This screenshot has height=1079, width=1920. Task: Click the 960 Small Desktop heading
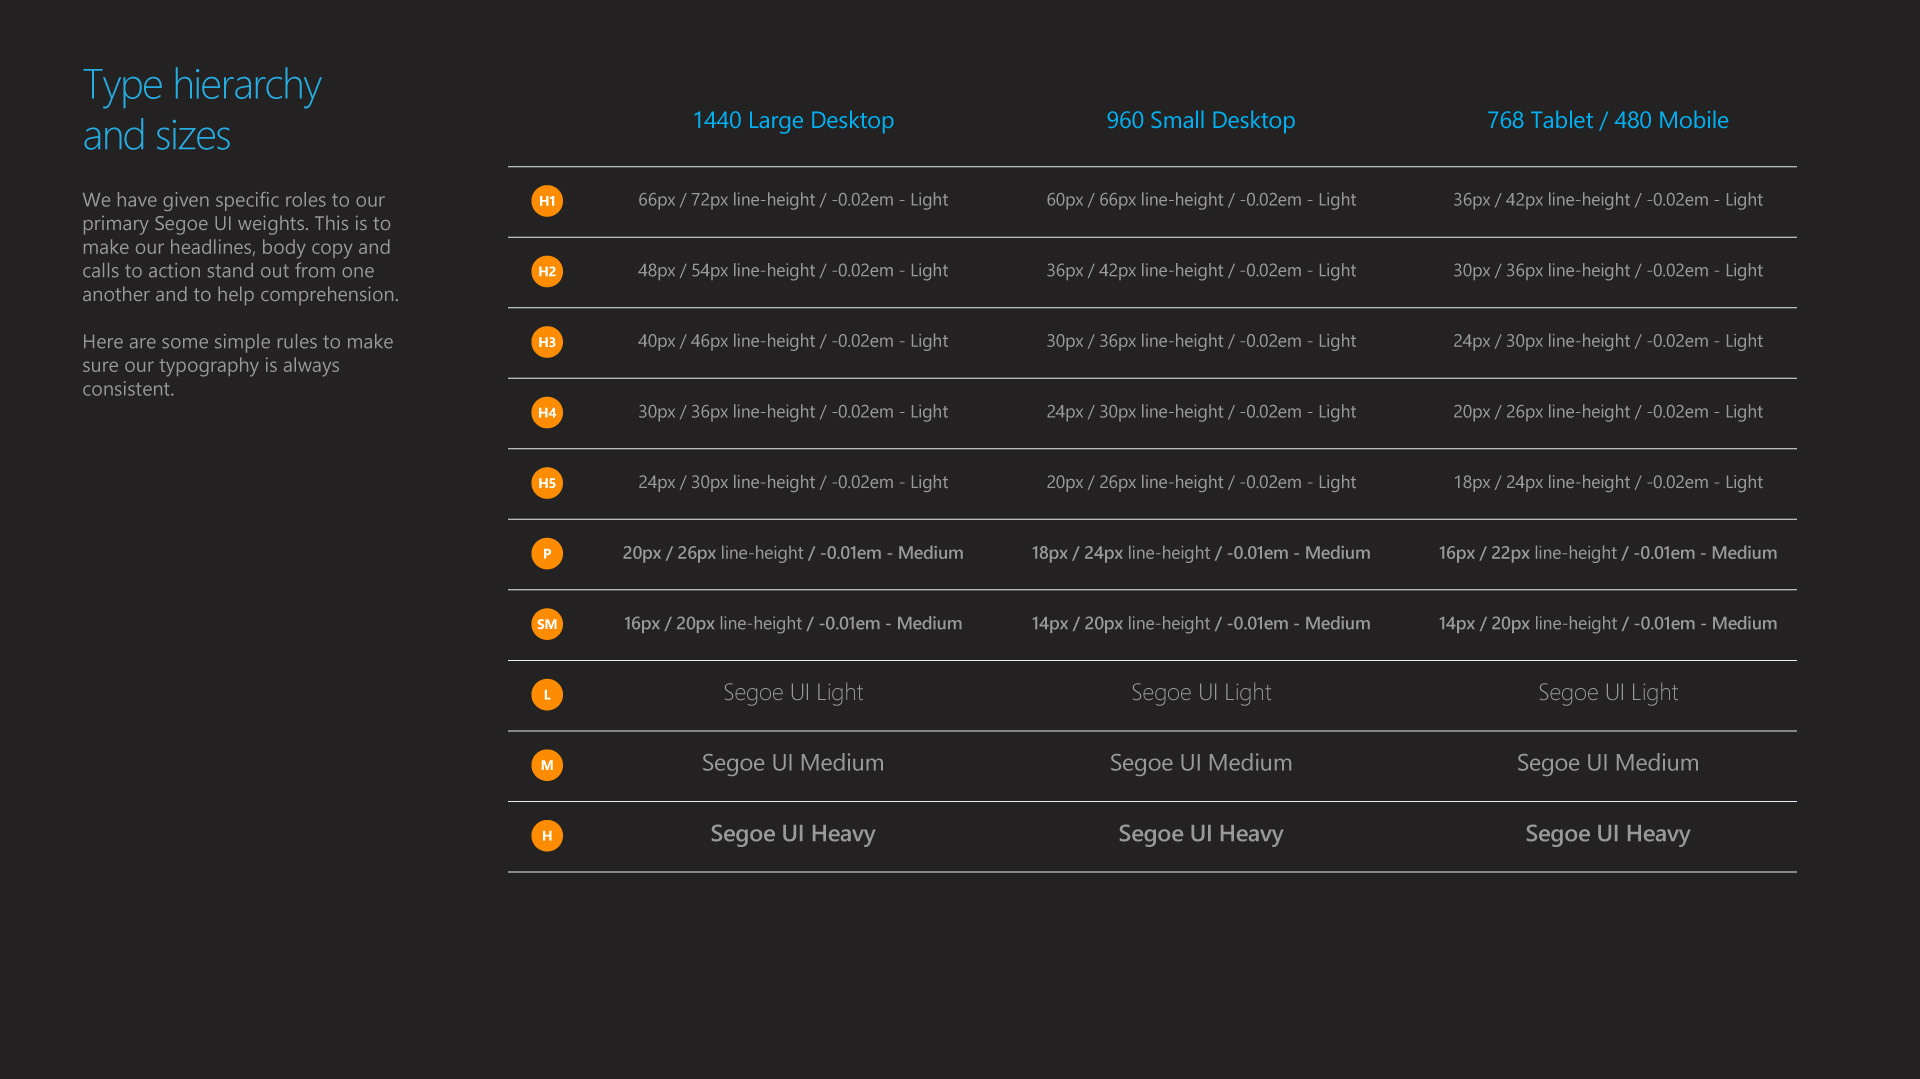(x=1200, y=120)
